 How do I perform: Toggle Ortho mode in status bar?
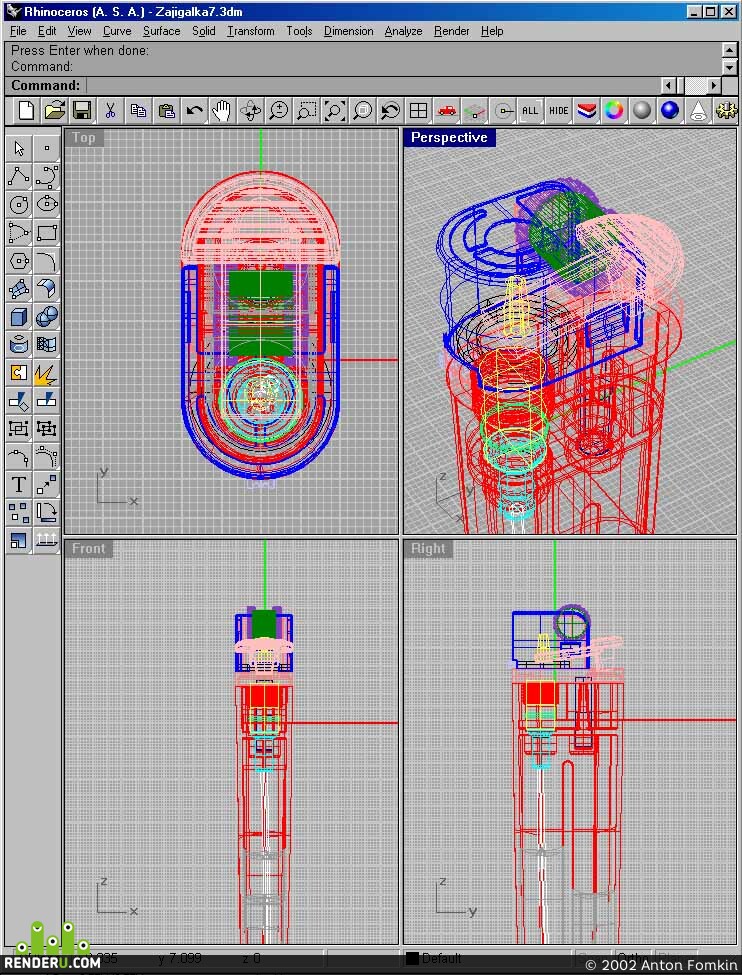[631, 958]
